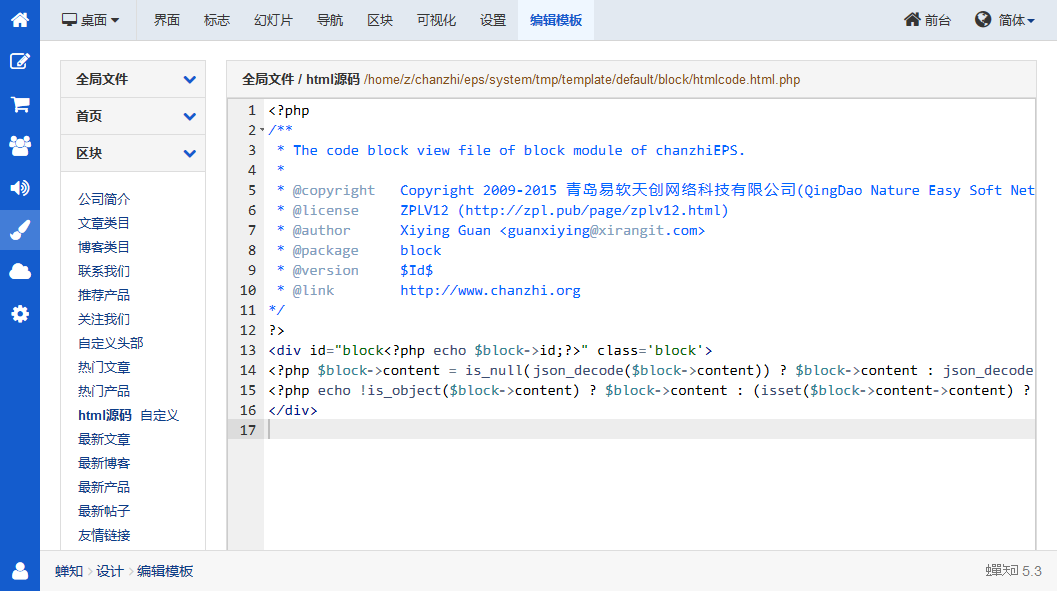Open the edit/content pencil icon

(x=19, y=61)
